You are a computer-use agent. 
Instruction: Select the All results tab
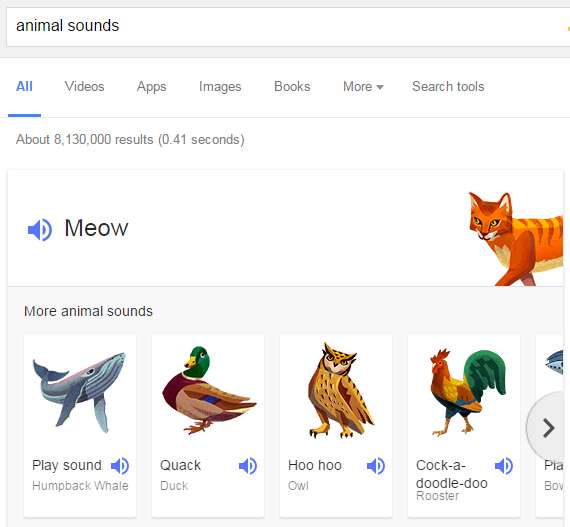click(x=24, y=87)
